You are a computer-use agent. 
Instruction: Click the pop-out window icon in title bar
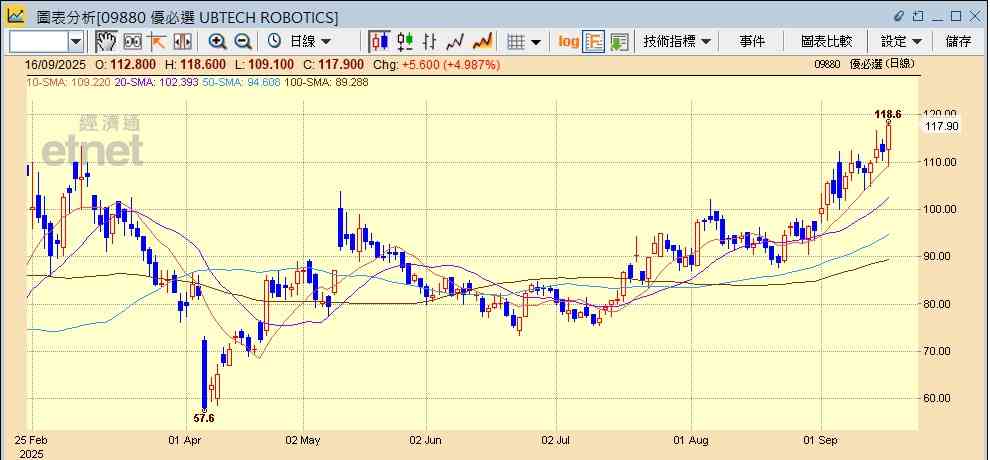pos(918,16)
